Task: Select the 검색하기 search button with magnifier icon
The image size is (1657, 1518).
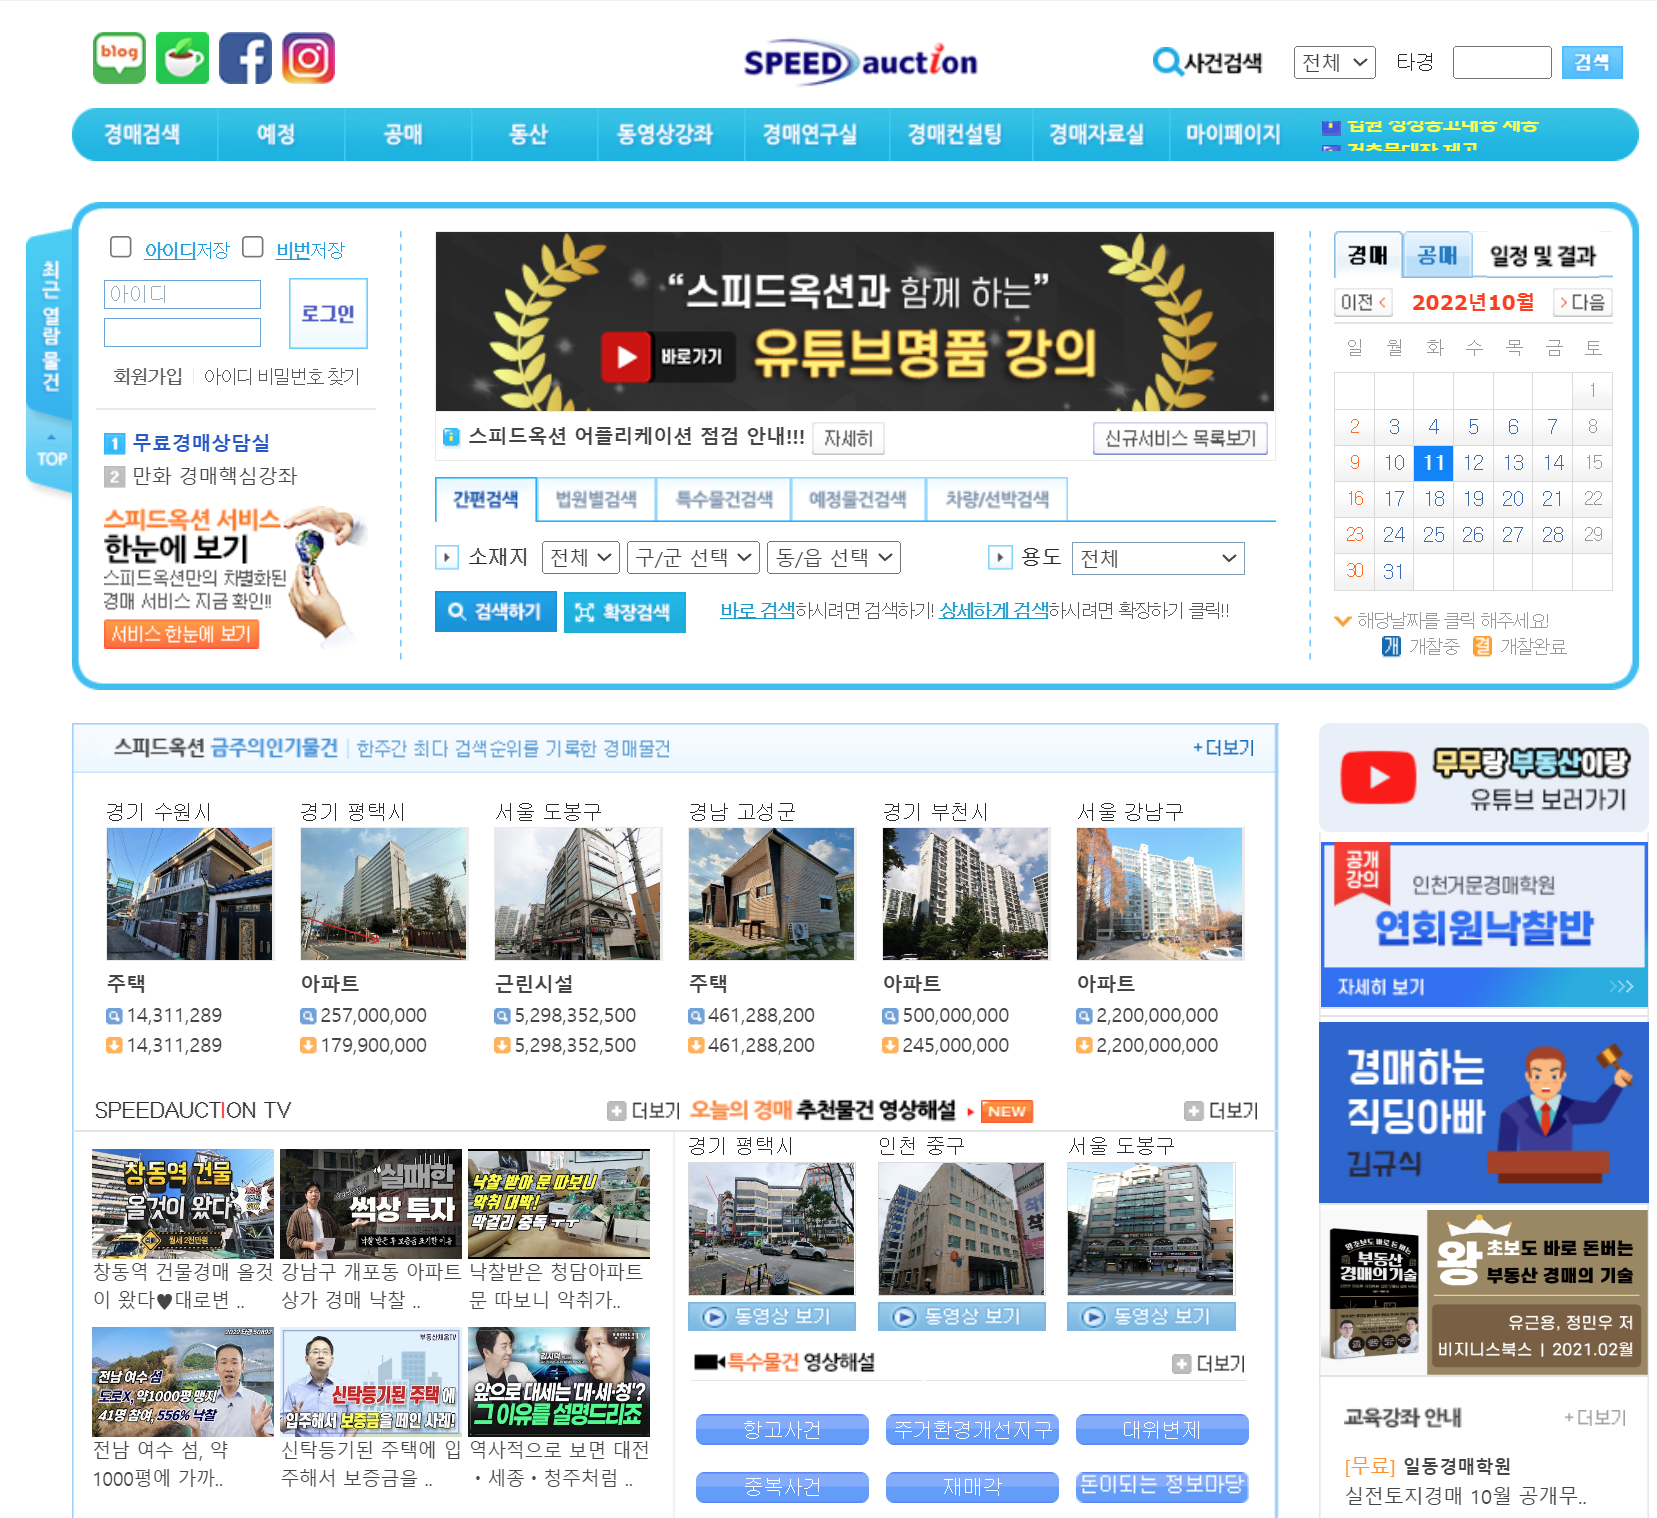Action: point(495,611)
